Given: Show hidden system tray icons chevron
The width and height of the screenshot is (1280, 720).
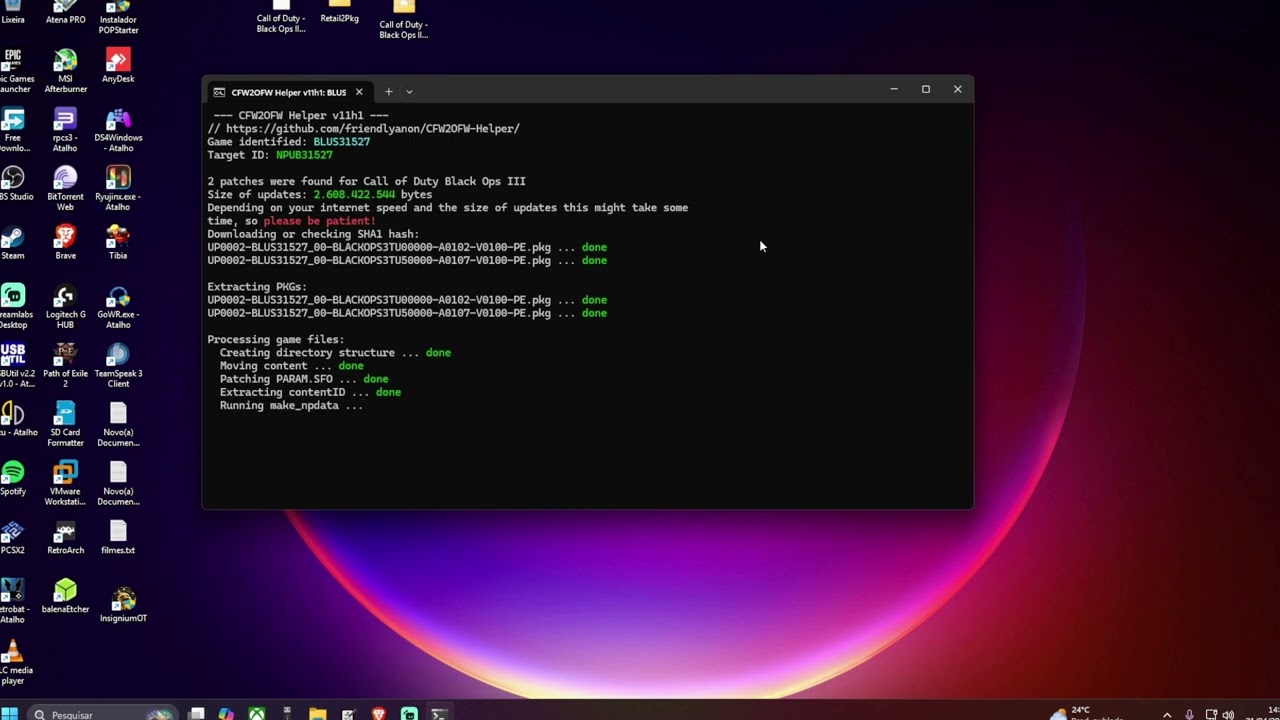Looking at the screenshot, I should coord(1166,714).
